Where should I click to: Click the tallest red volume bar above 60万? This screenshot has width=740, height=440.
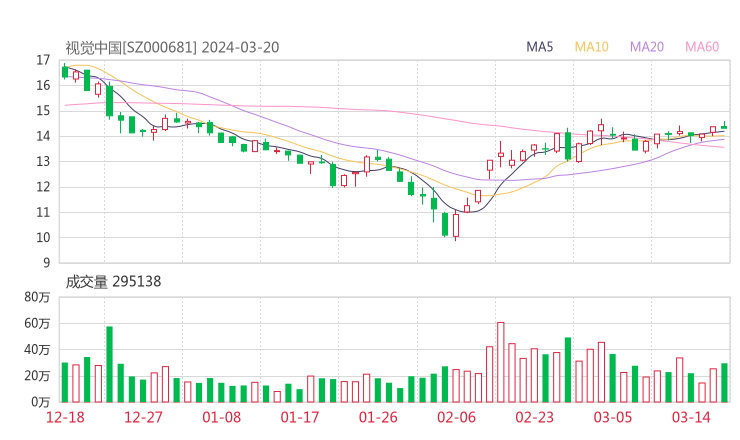(501, 363)
